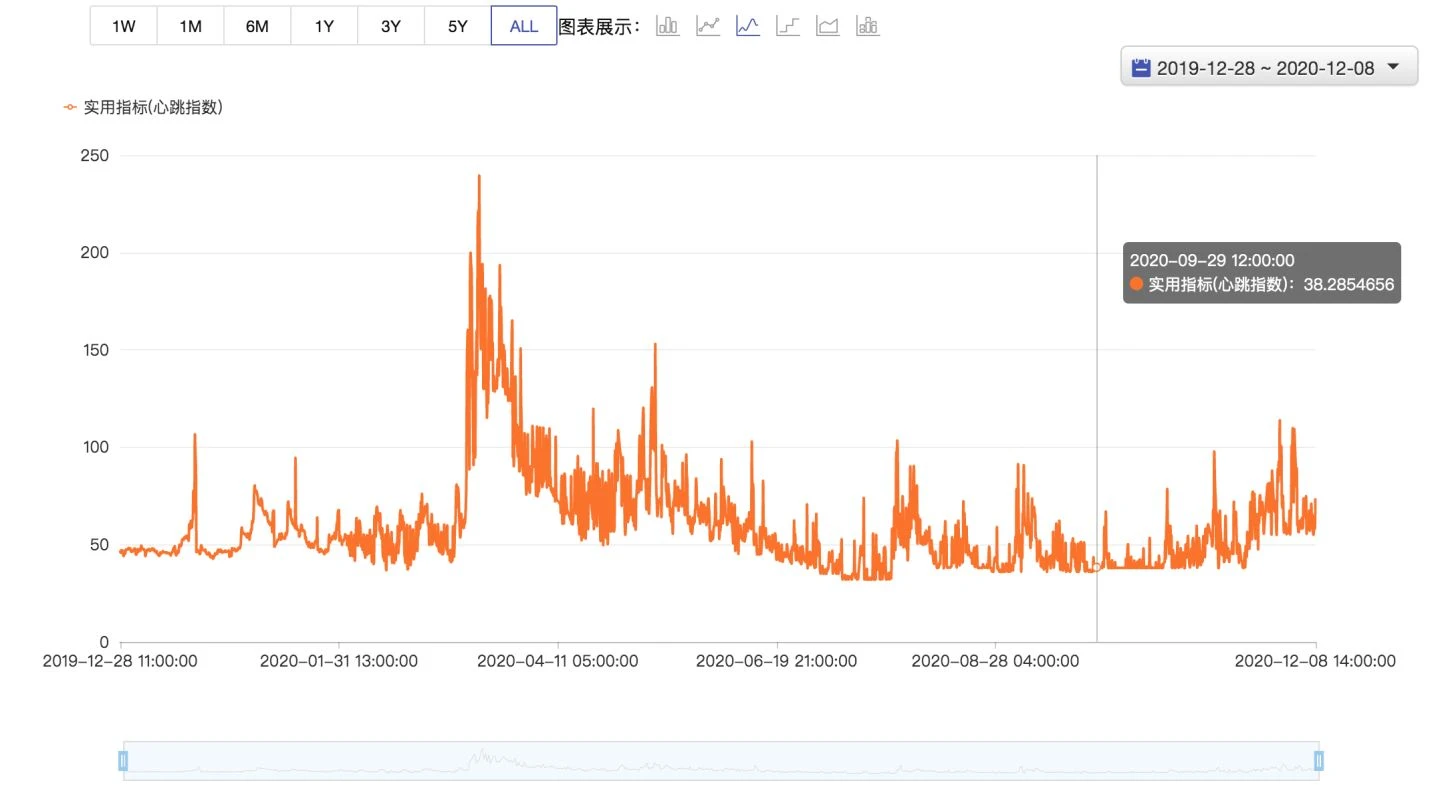Viewport: 1440px width, 785px height.
Task: Switch to the step line chart icon
Action: pyautogui.click(x=788, y=26)
